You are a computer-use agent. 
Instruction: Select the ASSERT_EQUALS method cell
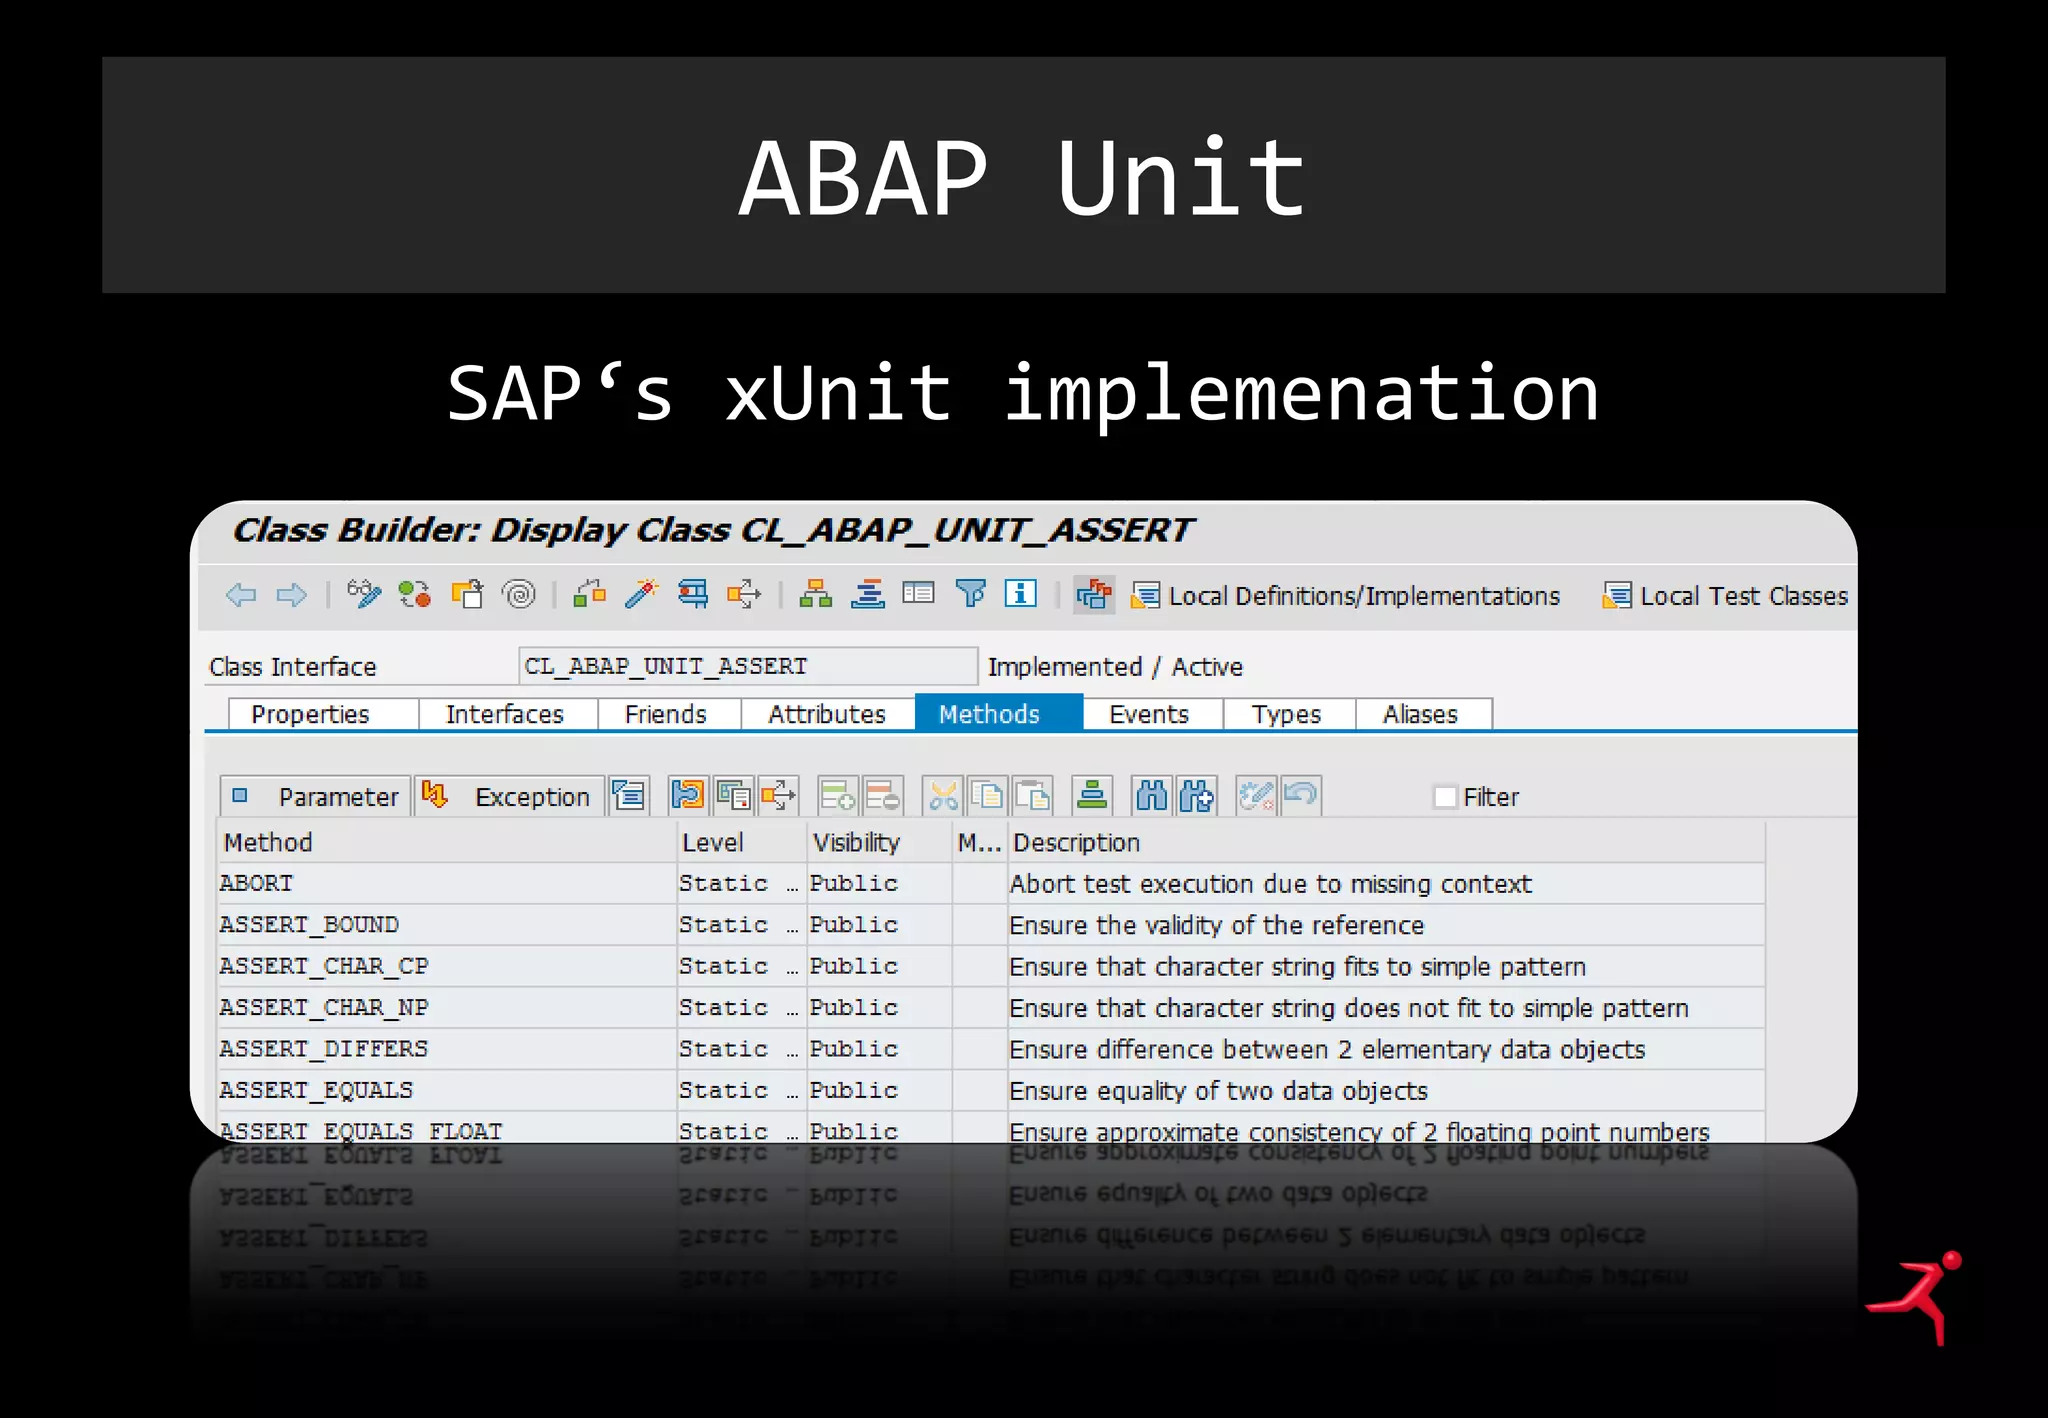pos(447,1090)
